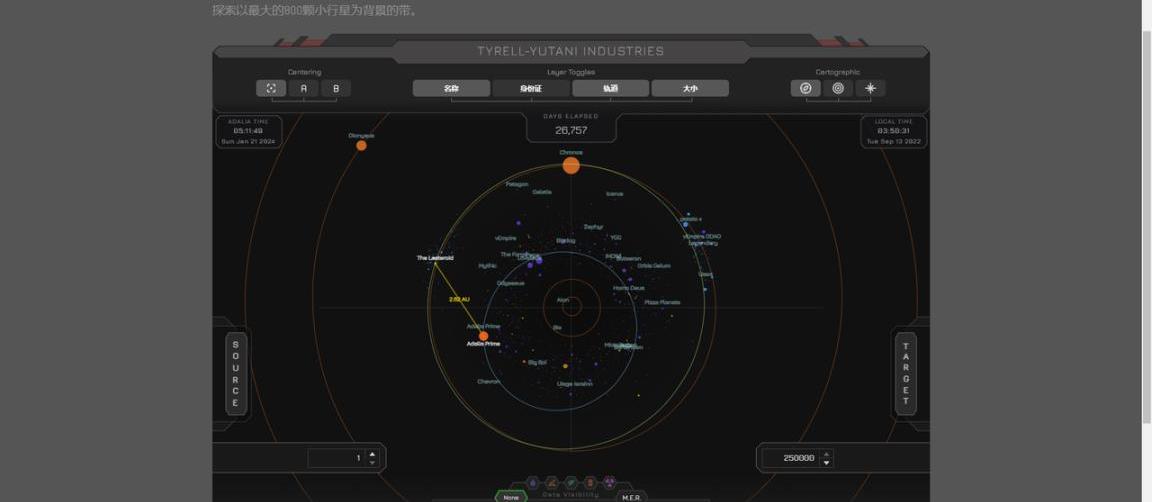Click the Bigdog asteroid label
The height and width of the screenshot is (502, 1152).
pyautogui.click(x=566, y=240)
